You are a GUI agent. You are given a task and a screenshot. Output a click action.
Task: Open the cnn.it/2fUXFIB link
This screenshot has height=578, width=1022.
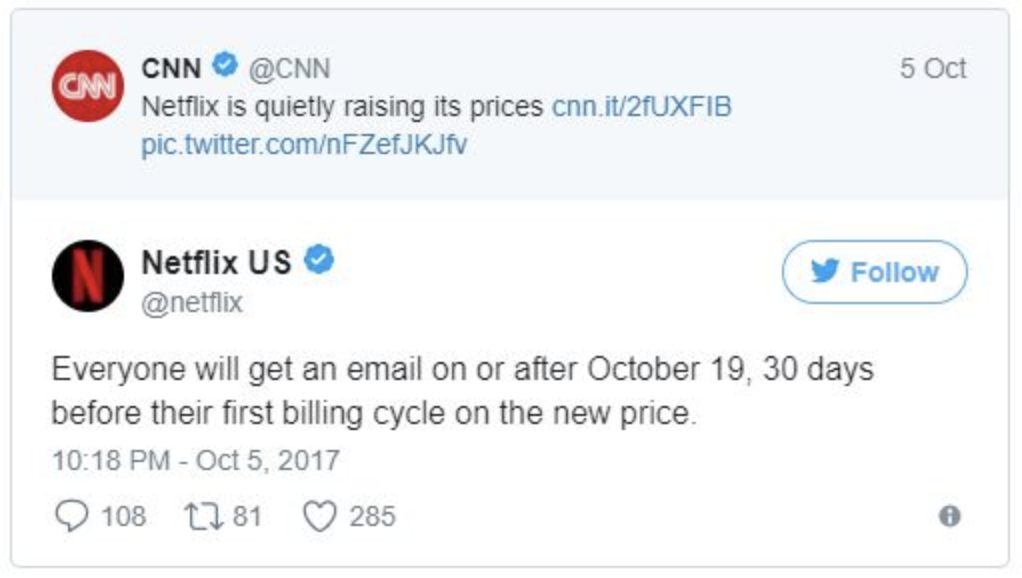coord(642,106)
